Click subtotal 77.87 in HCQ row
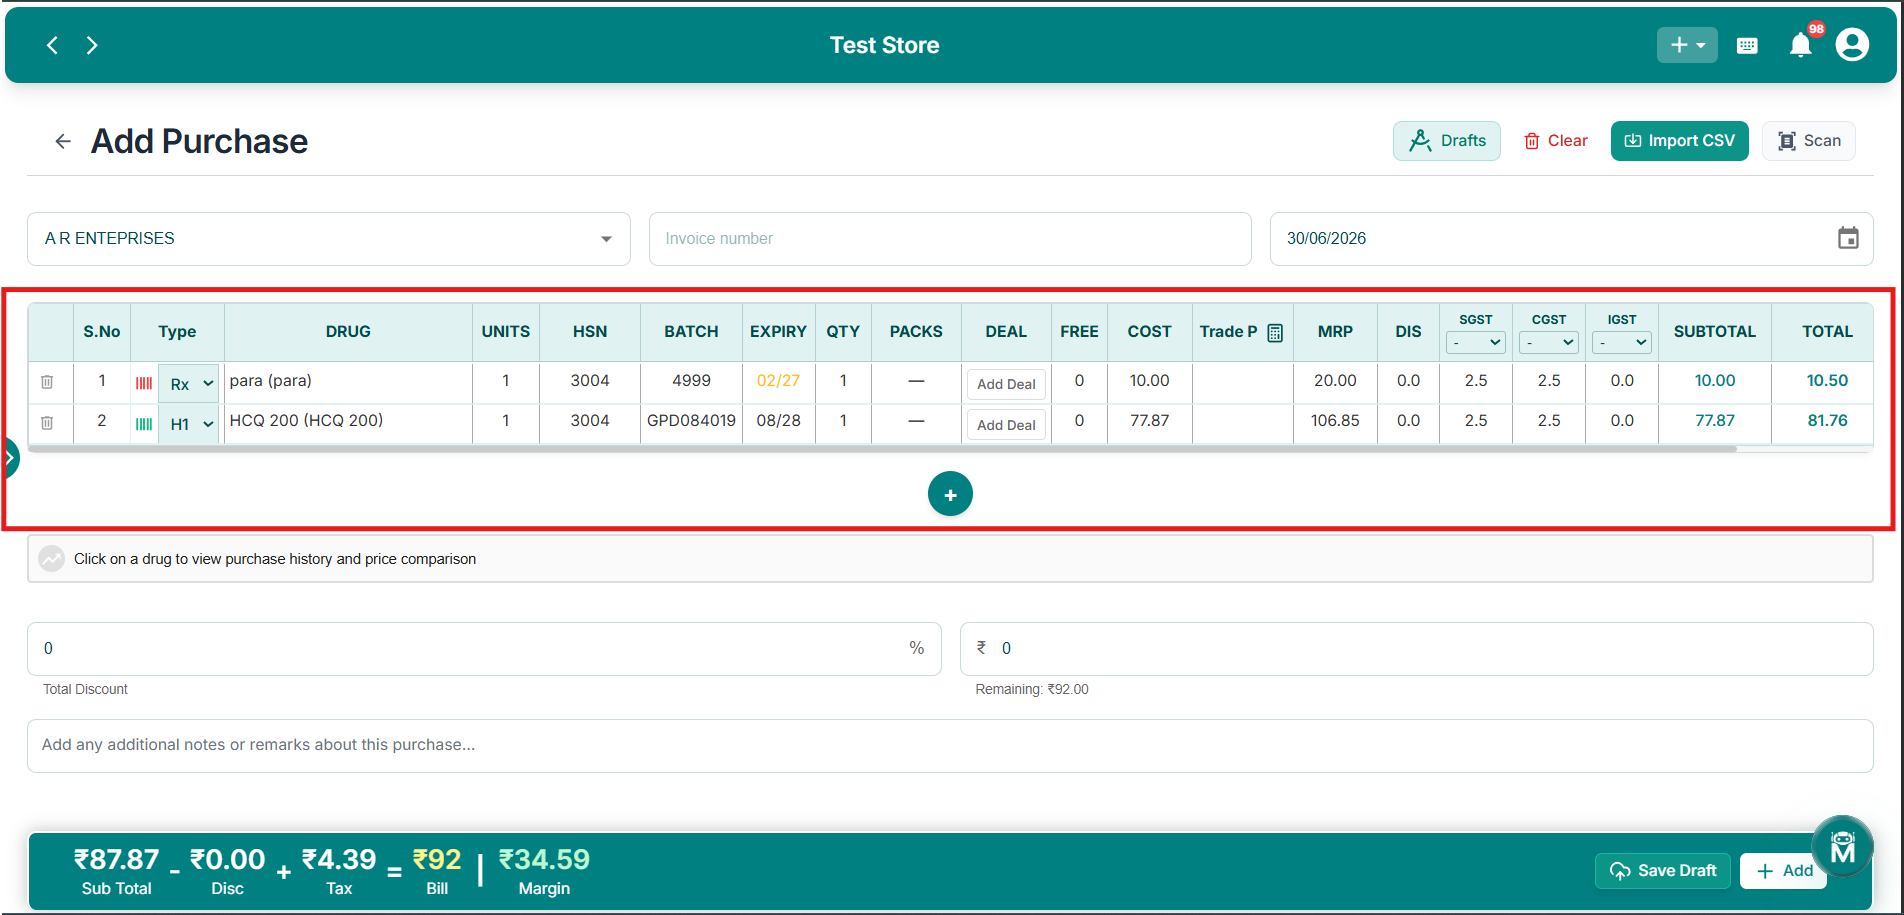This screenshot has width=1904, height=915. point(1714,421)
